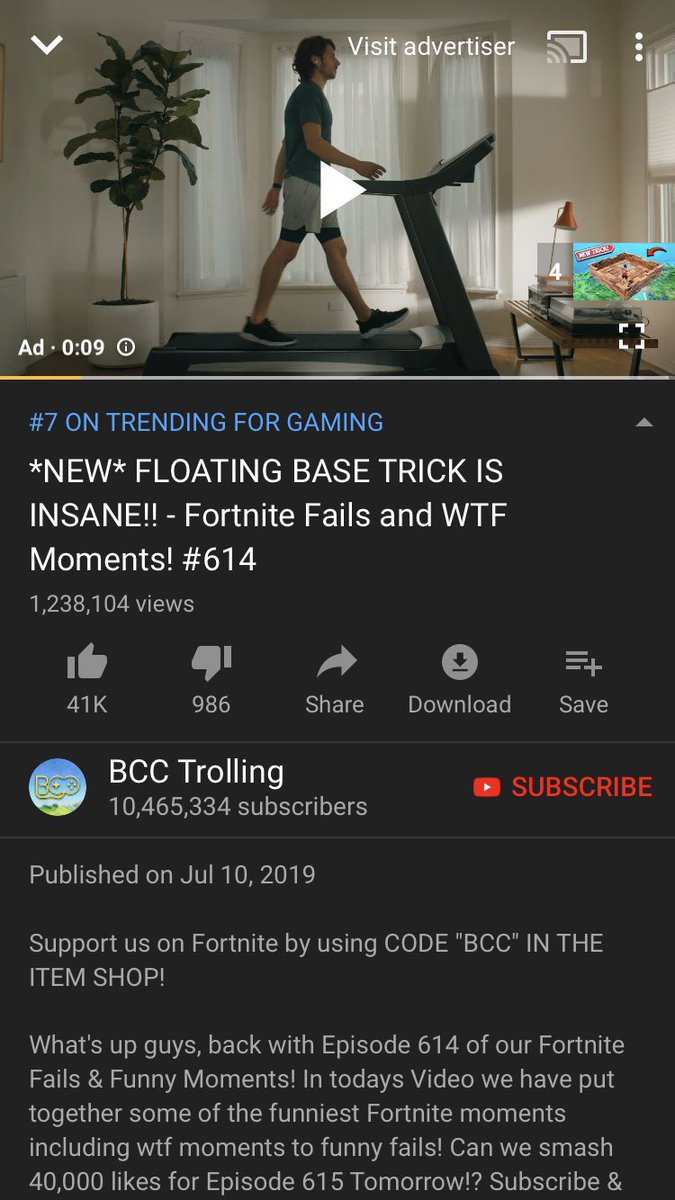Subscribe to BCC Trolling channel
The image size is (675, 1200).
coord(563,787)
